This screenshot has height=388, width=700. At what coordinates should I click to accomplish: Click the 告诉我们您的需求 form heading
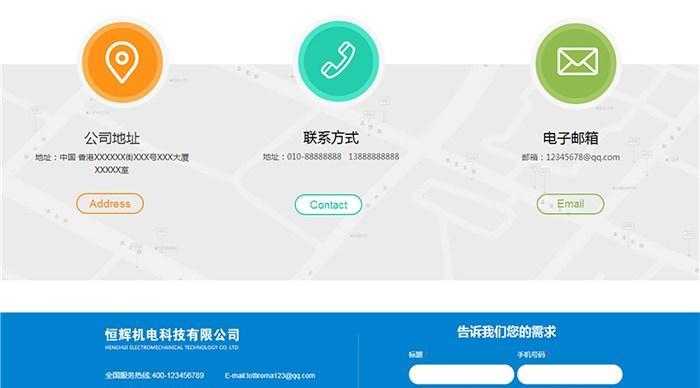point(506,332)
